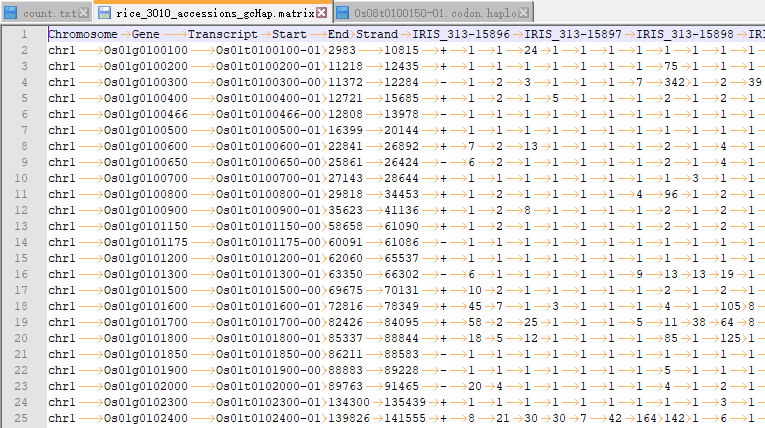Click transcript Os01t0101300-01
This screenshot has width=765, height=428.
click(268, 274)
